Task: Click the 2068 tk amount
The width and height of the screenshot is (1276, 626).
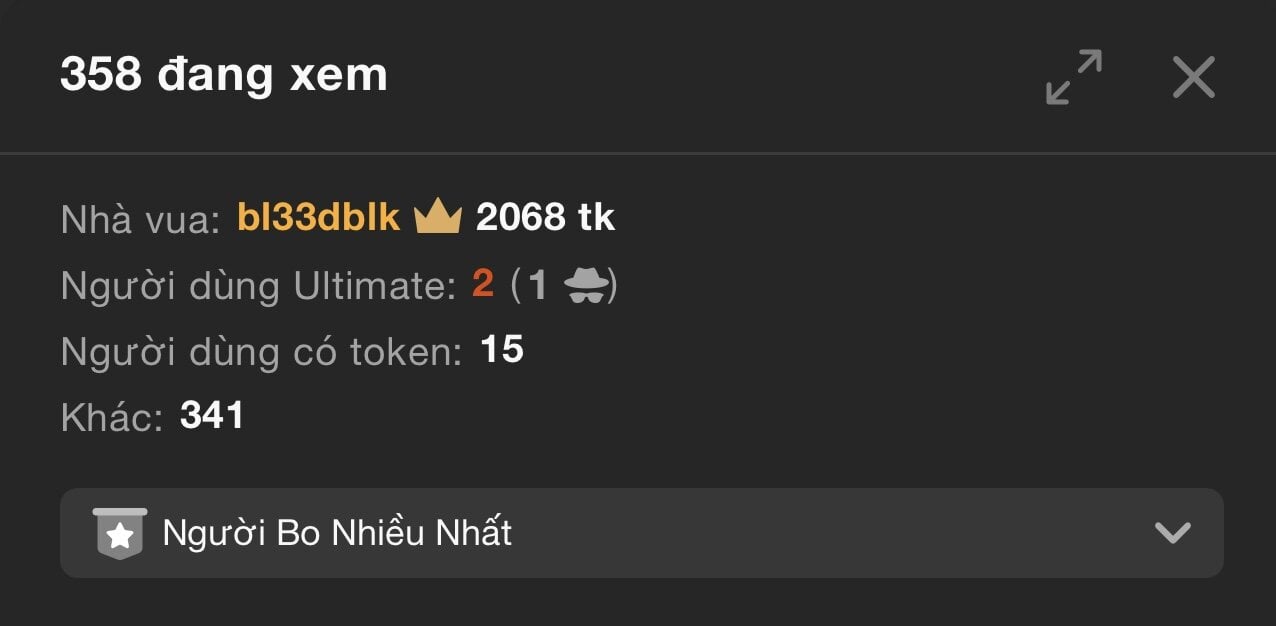Action: coord(545,217)
